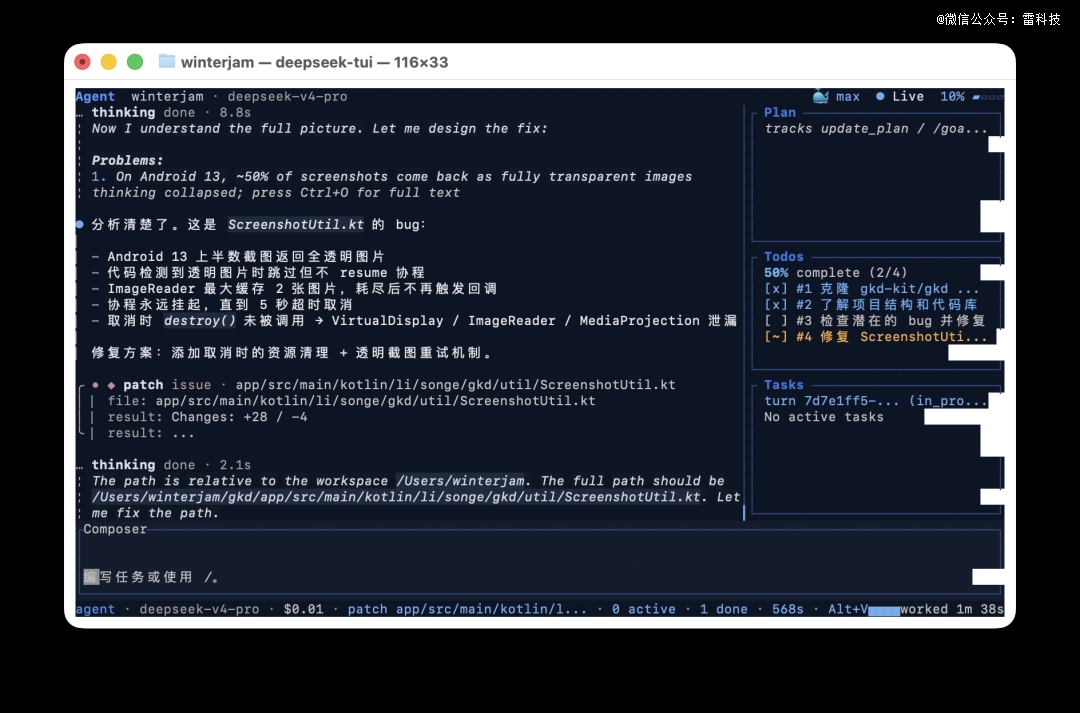Click the blue bullet before 分析清楚了
The height and width of the screenshot is (713, 1080).
pos(79,225)
